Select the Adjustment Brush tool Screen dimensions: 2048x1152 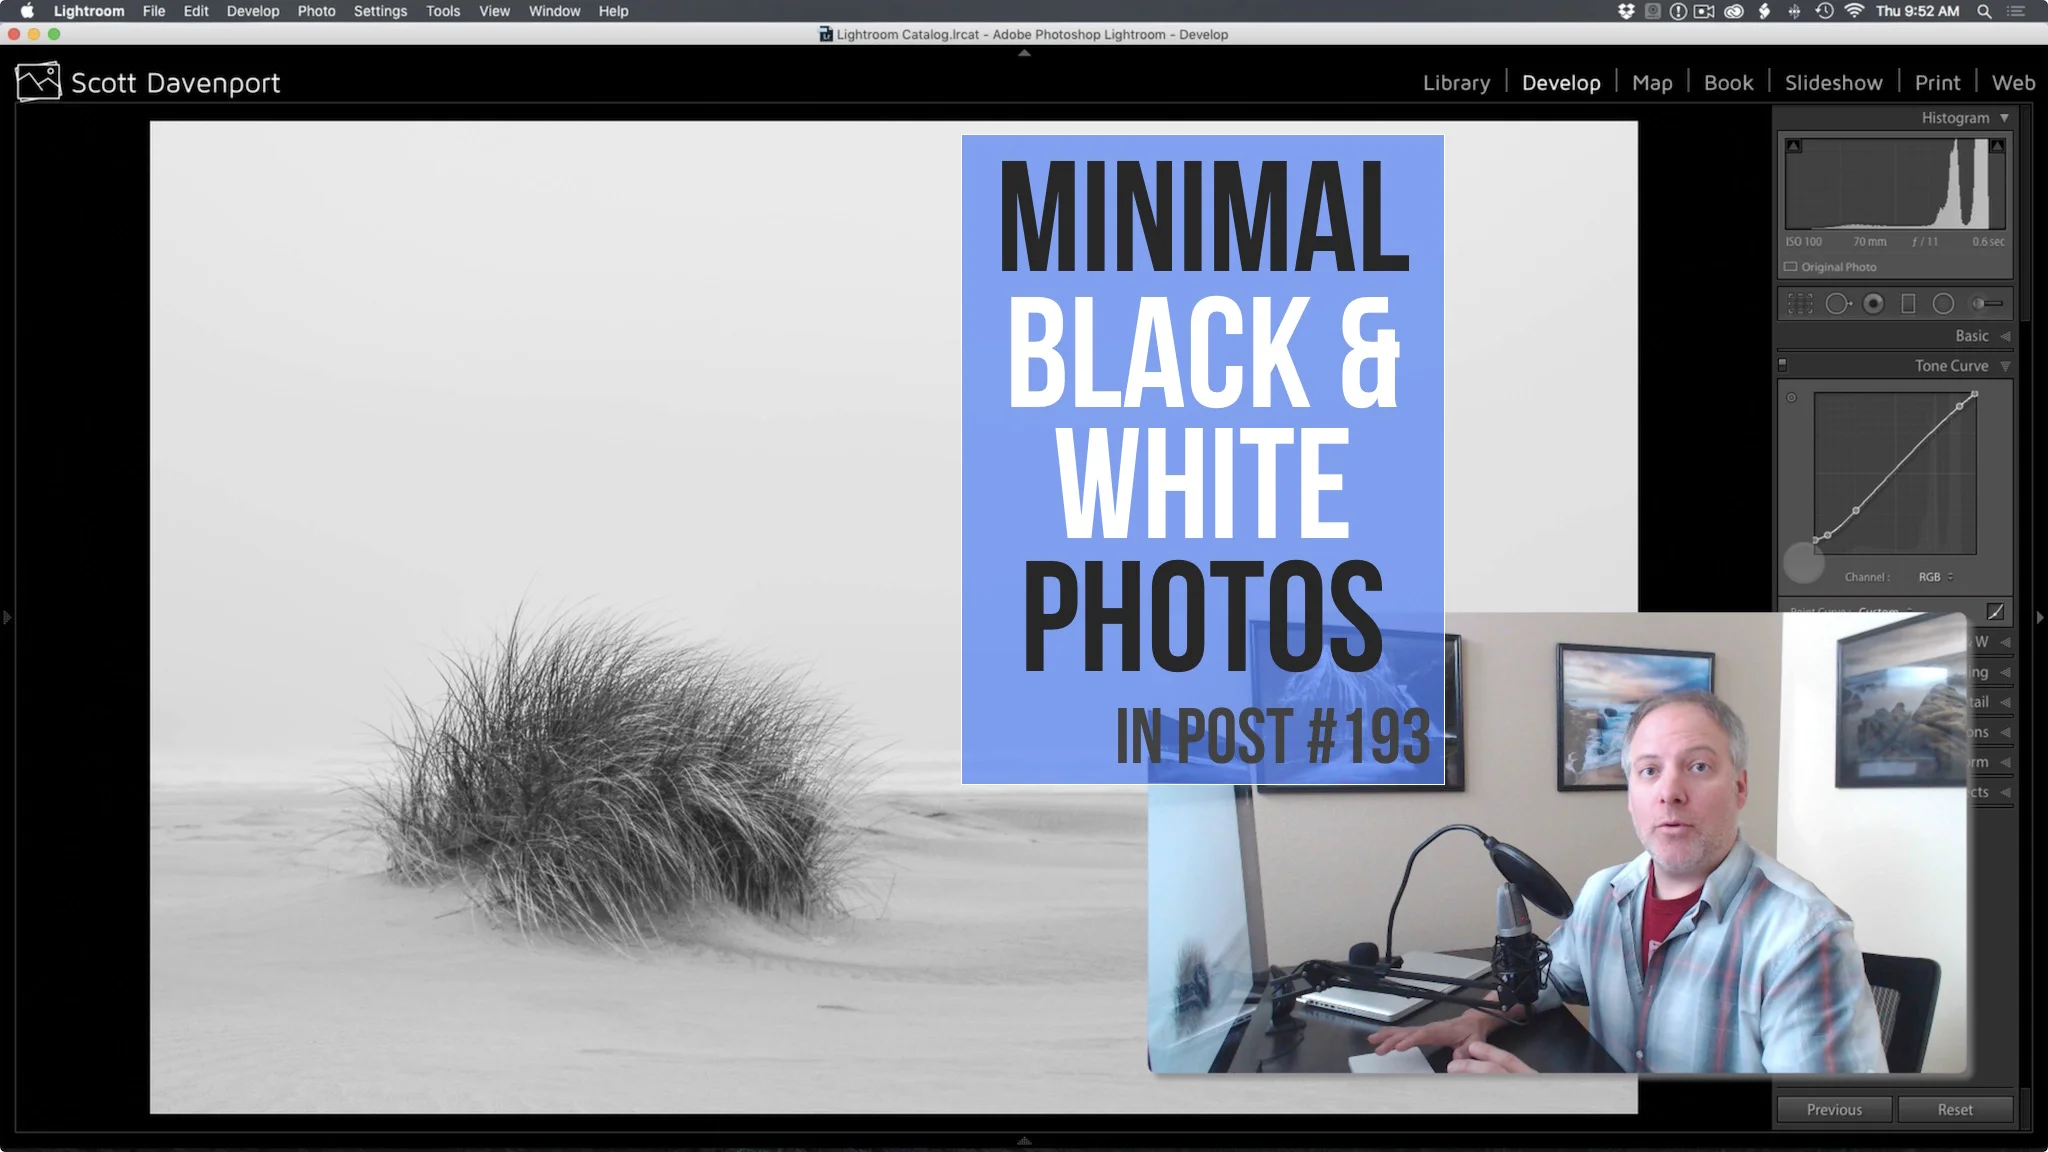coord(1986,303)
